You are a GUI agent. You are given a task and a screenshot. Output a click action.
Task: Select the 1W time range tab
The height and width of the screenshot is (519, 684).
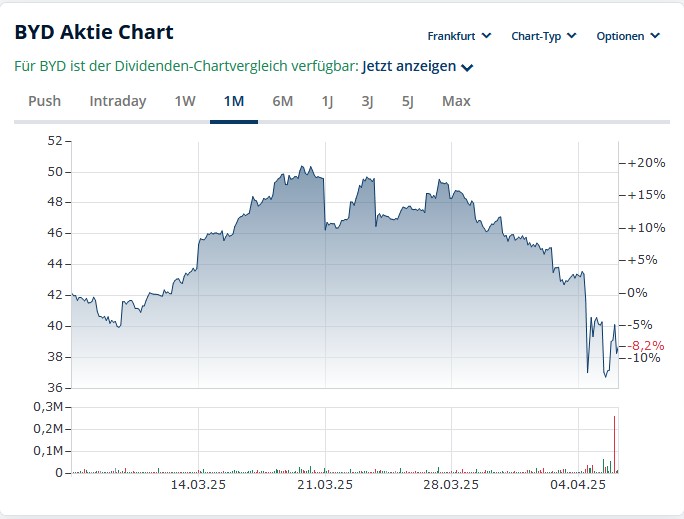pyautogui.click(x=185, y=101)
